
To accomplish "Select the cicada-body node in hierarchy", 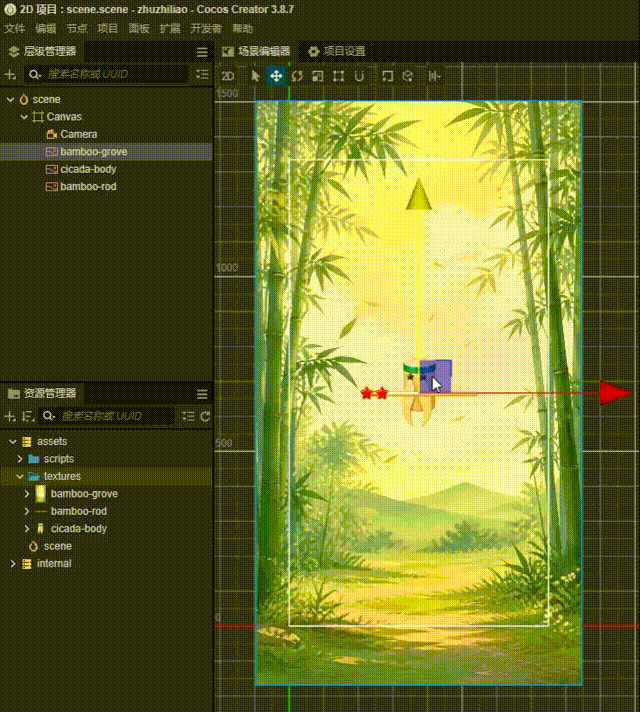I will coord(88,169).
